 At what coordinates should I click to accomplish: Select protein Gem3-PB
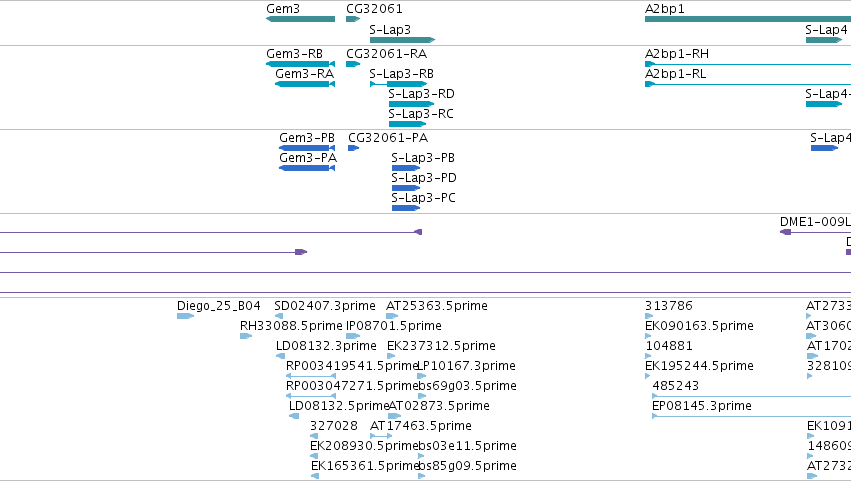click(307, 138)
